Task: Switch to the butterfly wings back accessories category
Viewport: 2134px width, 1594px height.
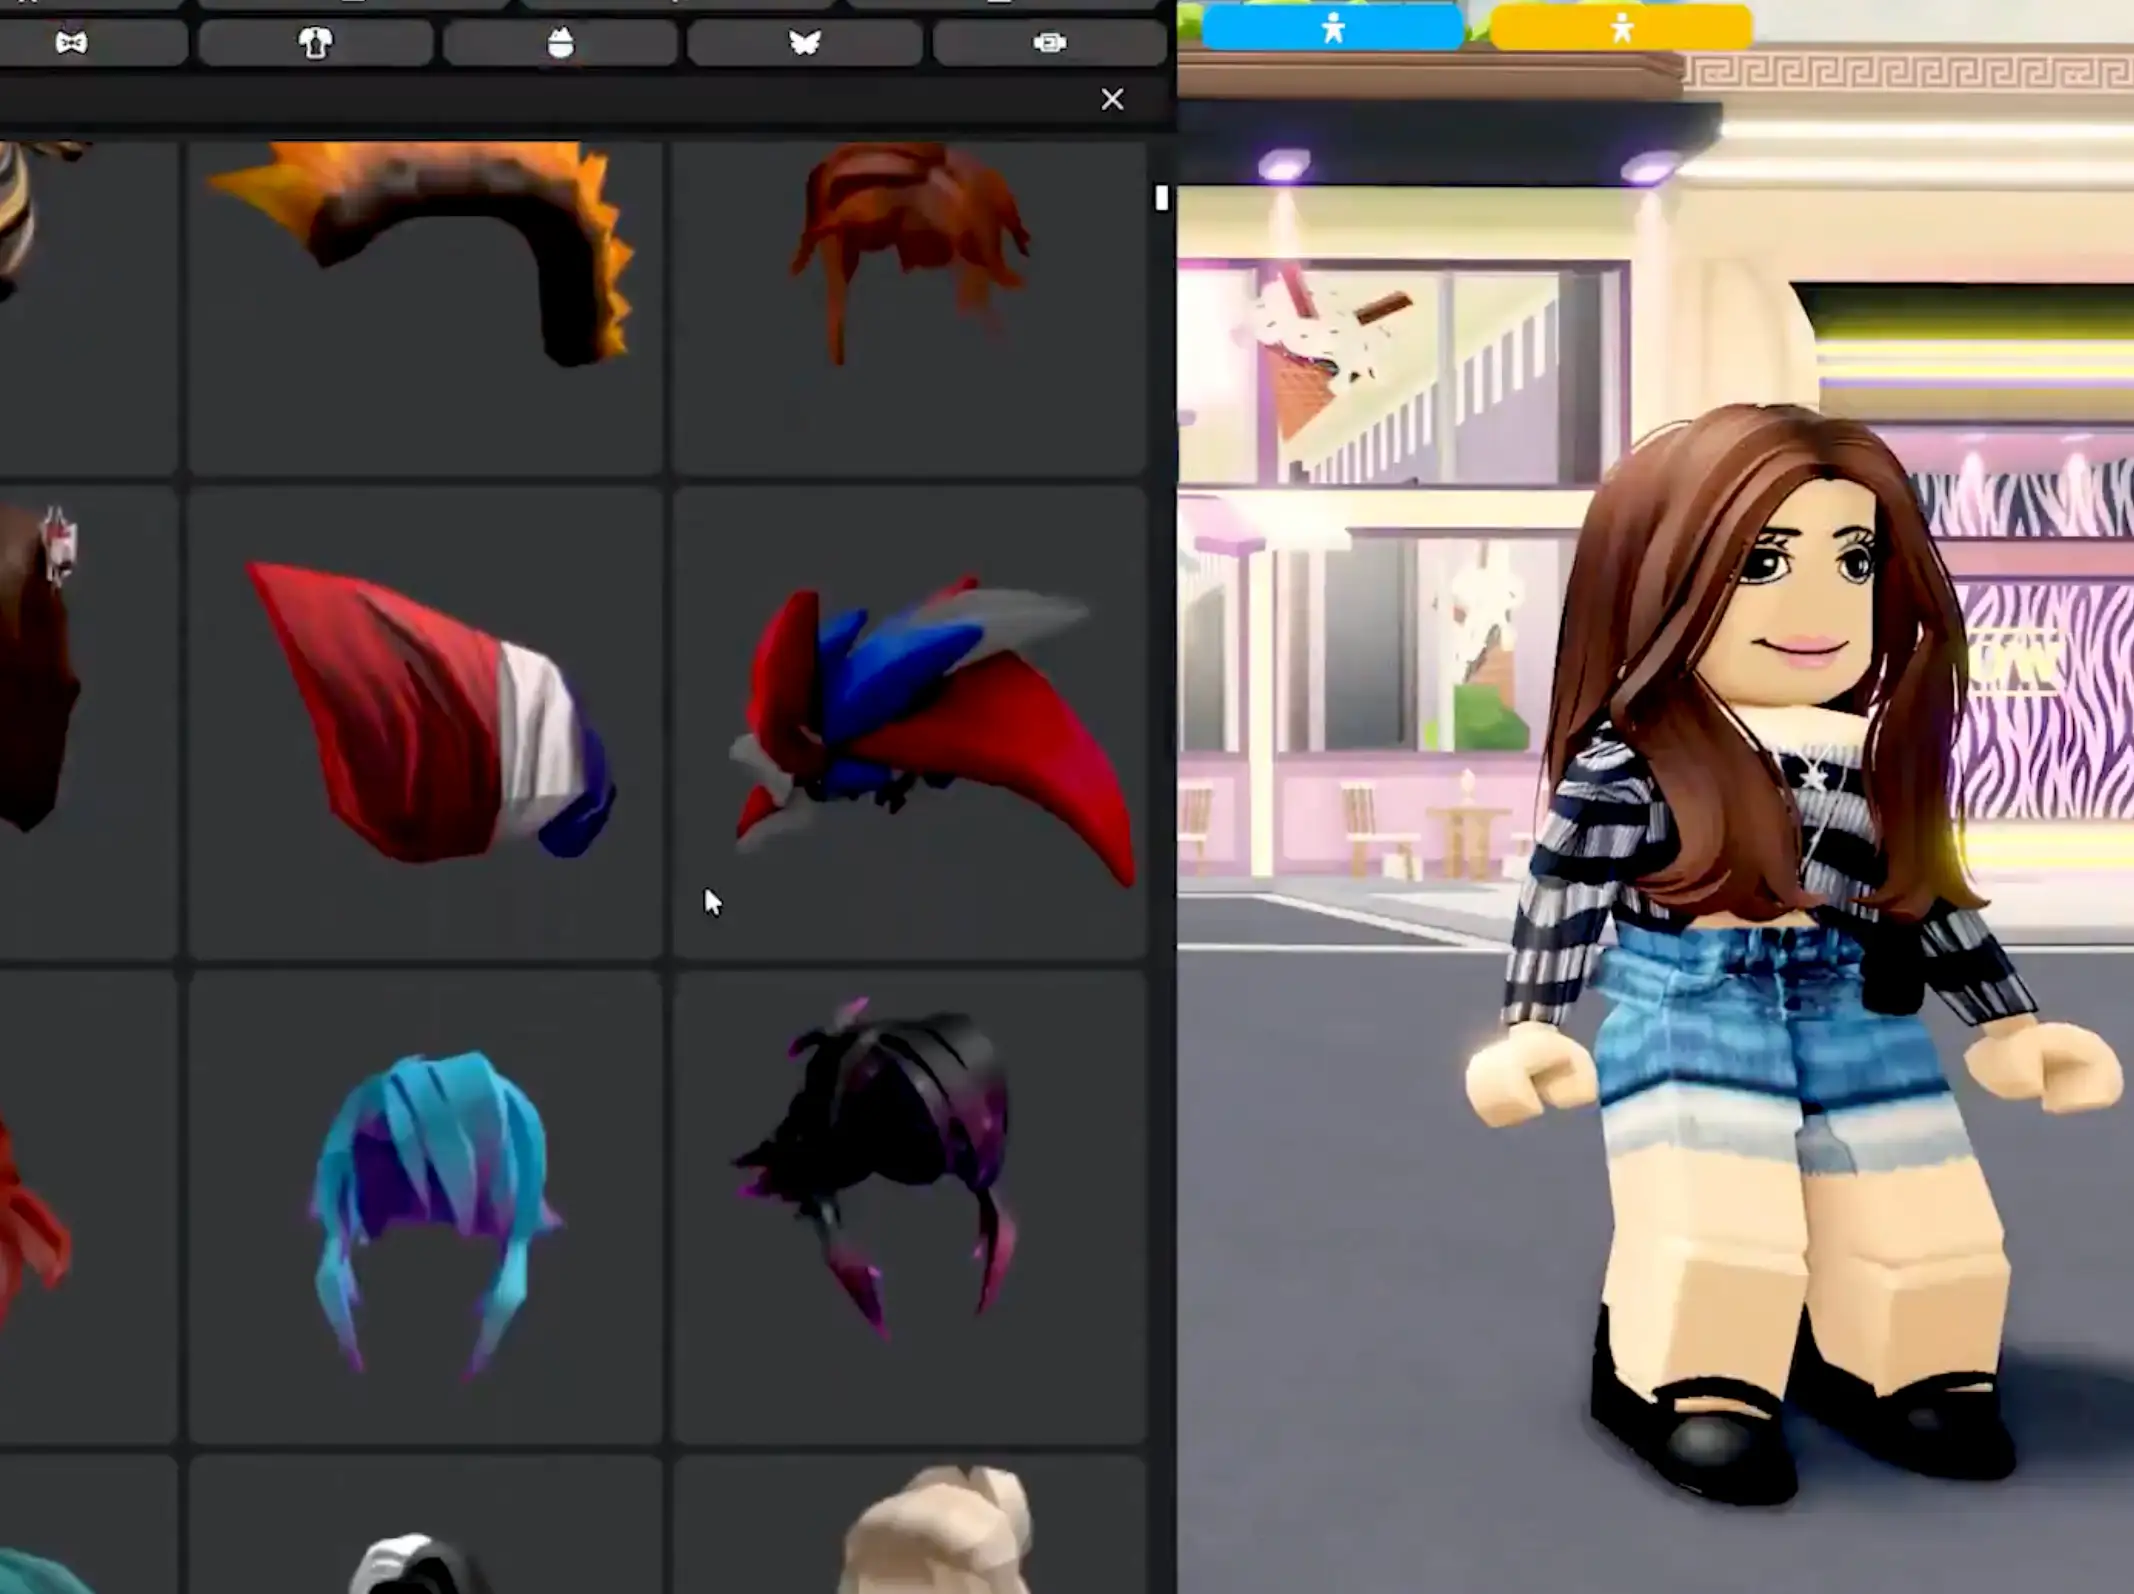Action: coord(805,43)
